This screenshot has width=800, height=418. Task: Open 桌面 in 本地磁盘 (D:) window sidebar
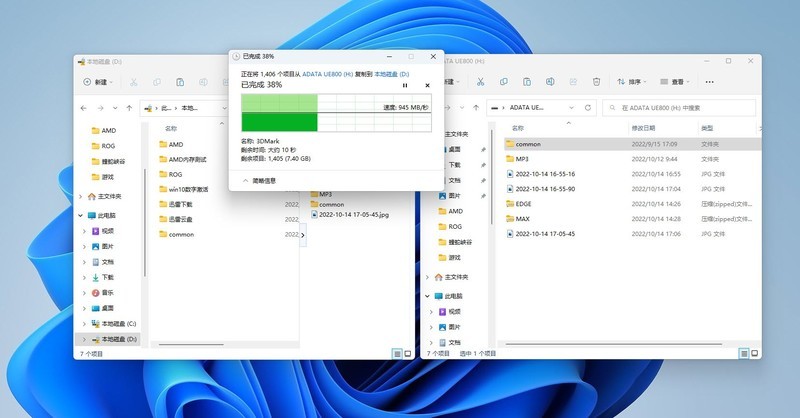coord(103,308)
